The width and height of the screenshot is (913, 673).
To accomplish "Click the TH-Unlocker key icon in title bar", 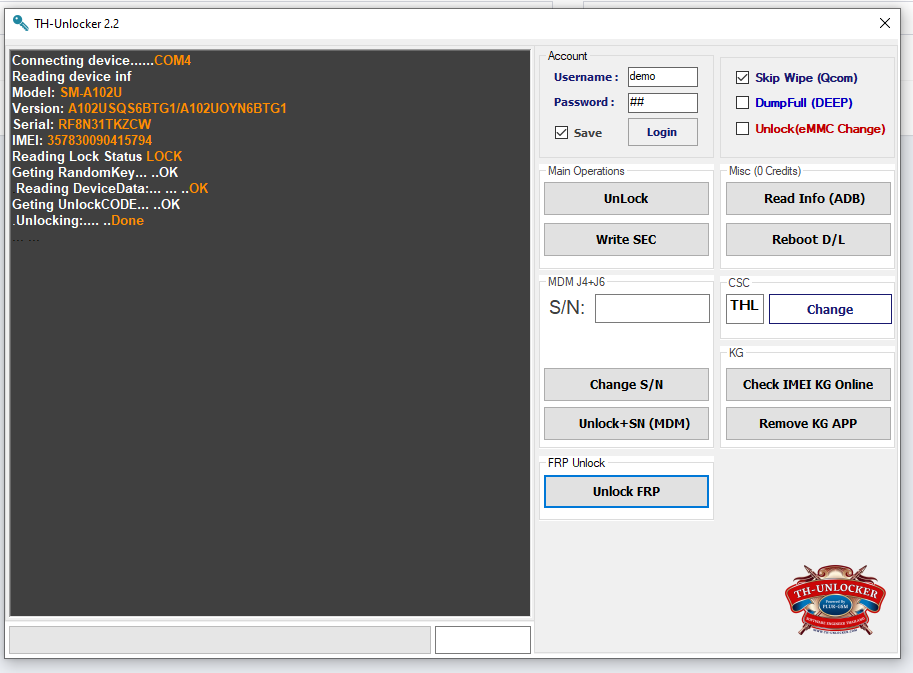I will 20,23.
